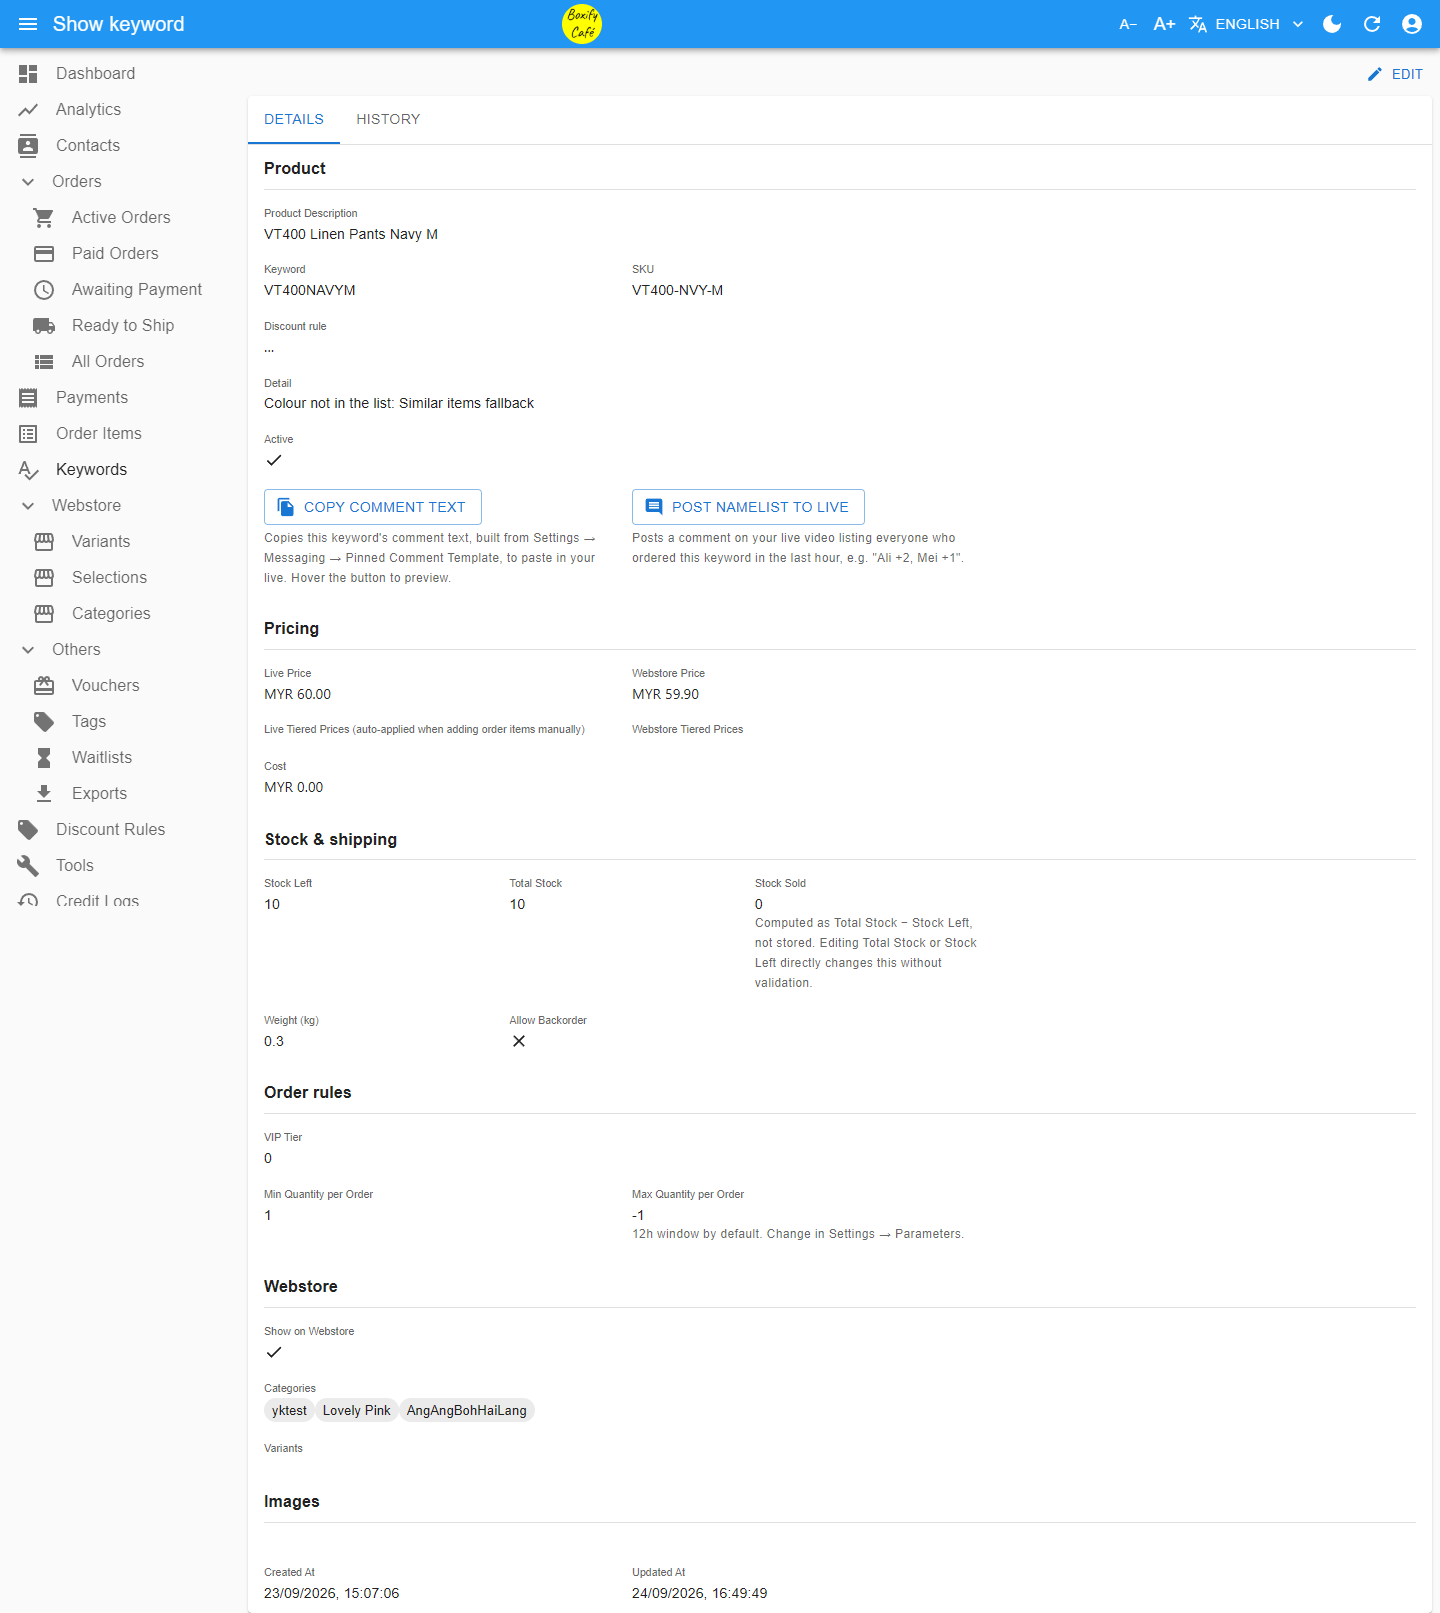
Task: Toggle dark mode moon icon
Action: (x=1332, y=24)
